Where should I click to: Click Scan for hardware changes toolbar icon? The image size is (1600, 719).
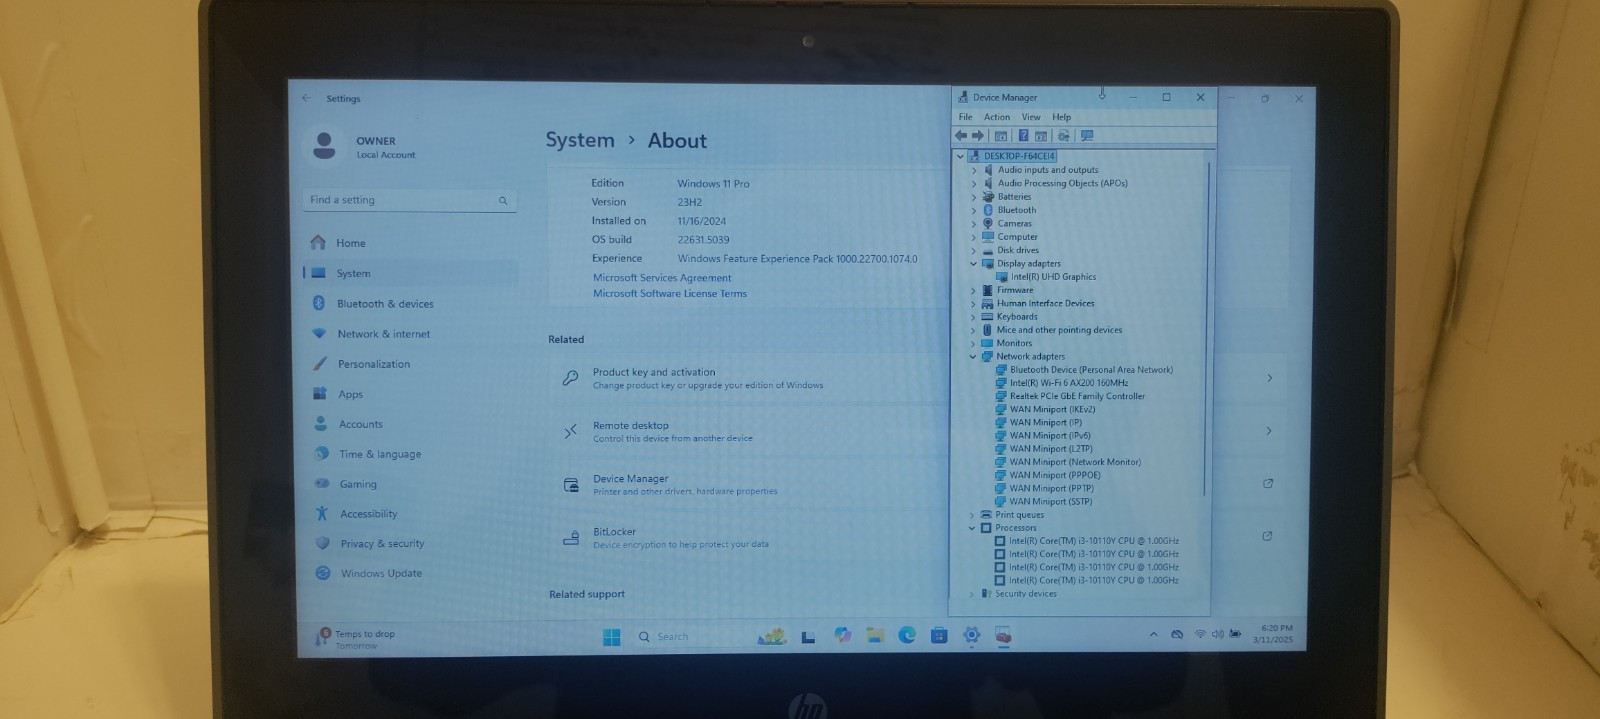tap(1087, 136)
